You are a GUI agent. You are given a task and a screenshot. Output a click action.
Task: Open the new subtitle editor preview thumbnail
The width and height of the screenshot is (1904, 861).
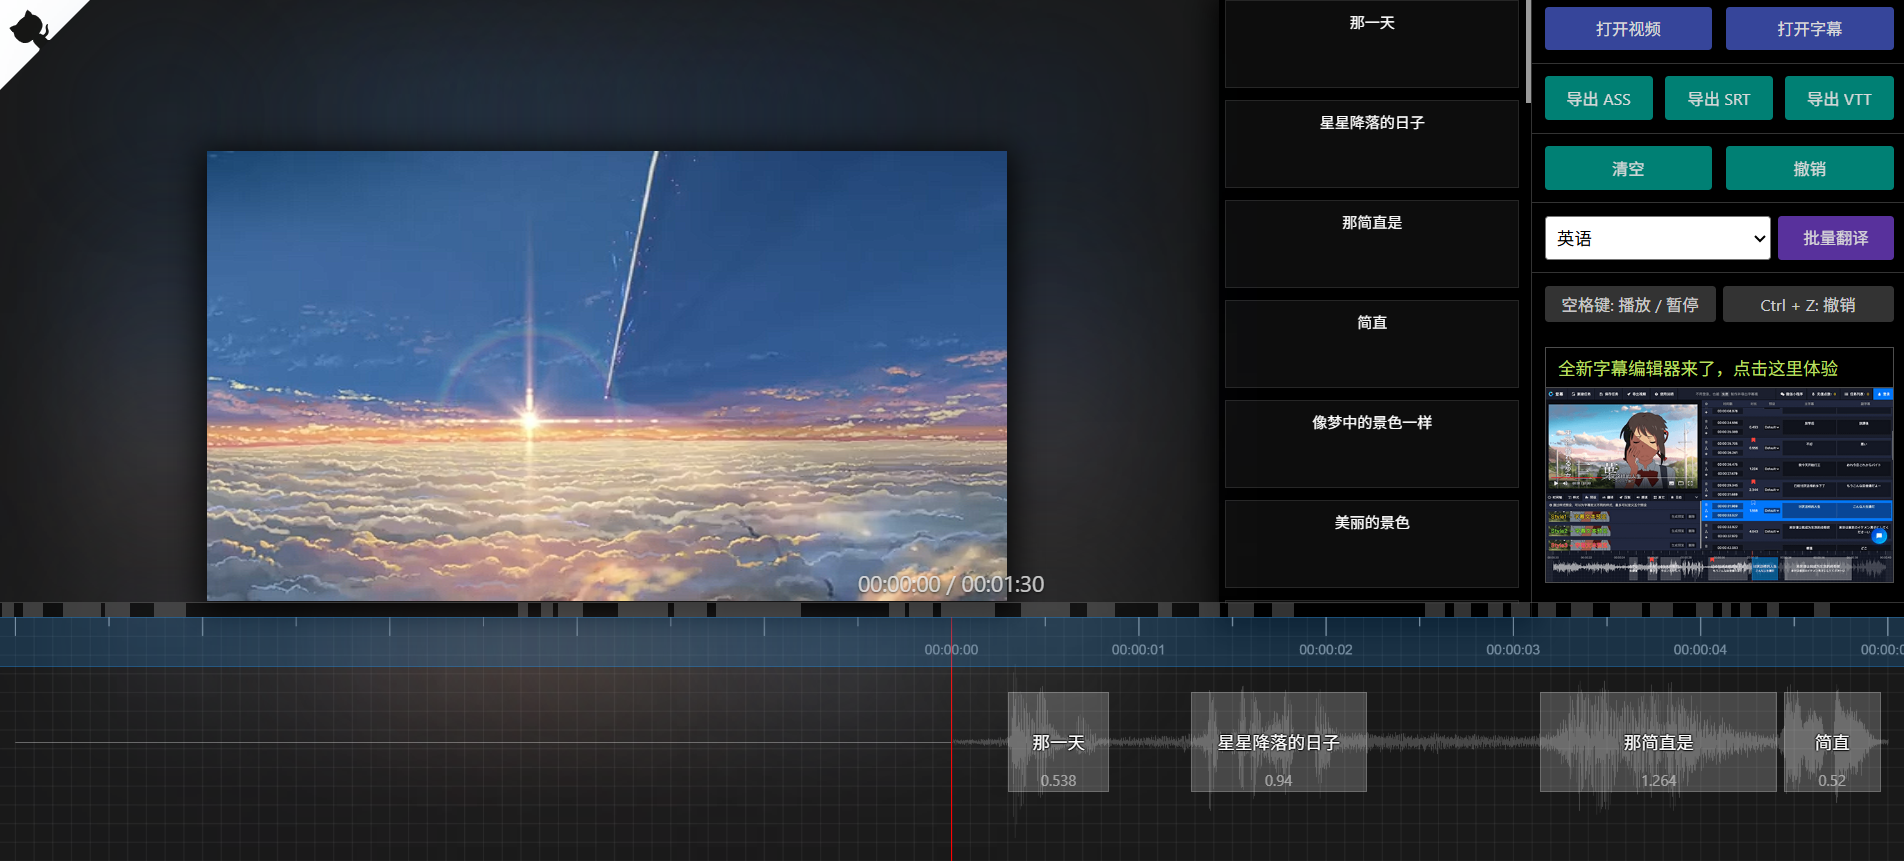pyautogui.click(x=1719, y=485)
